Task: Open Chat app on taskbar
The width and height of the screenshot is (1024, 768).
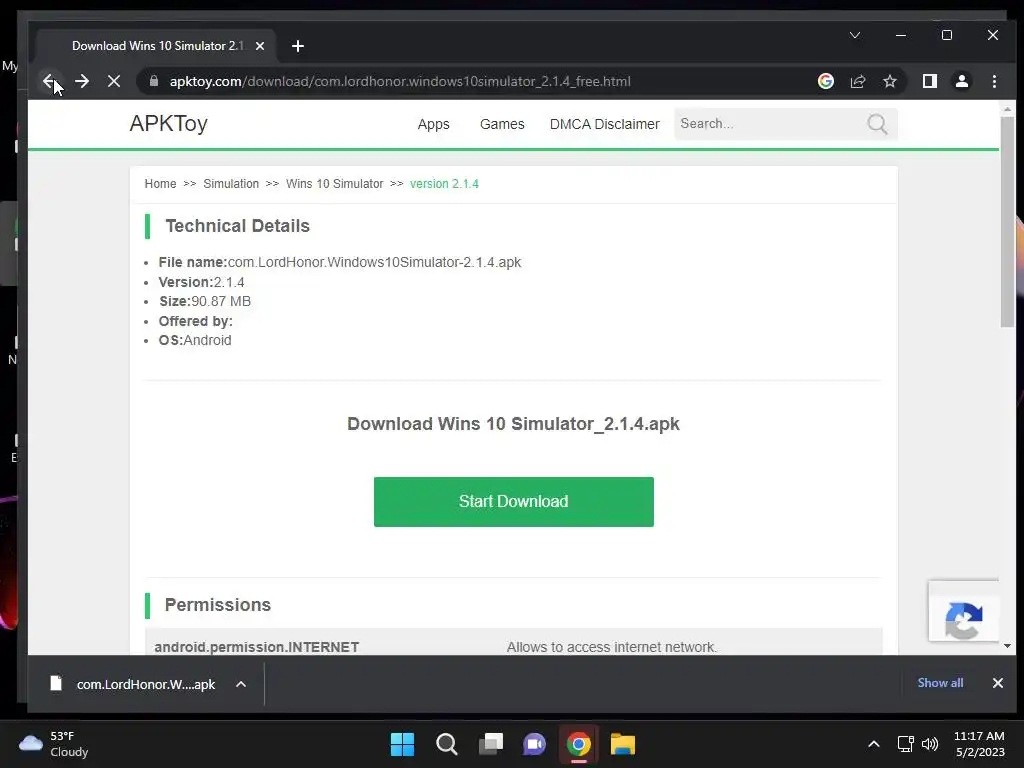Action: click(x=534, y=744)
